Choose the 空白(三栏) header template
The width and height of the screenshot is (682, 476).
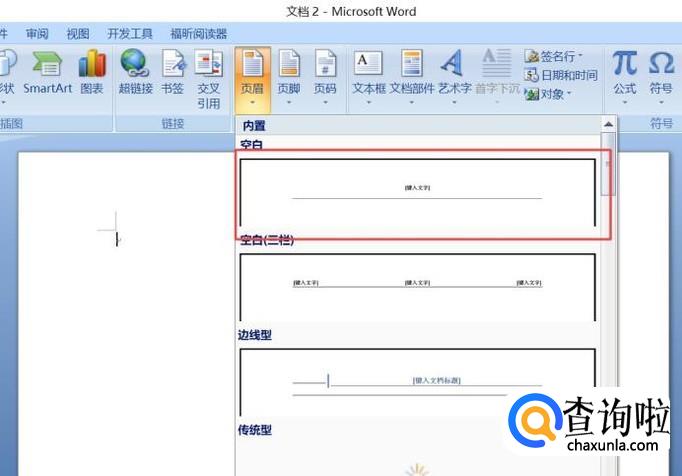(417, 286)
